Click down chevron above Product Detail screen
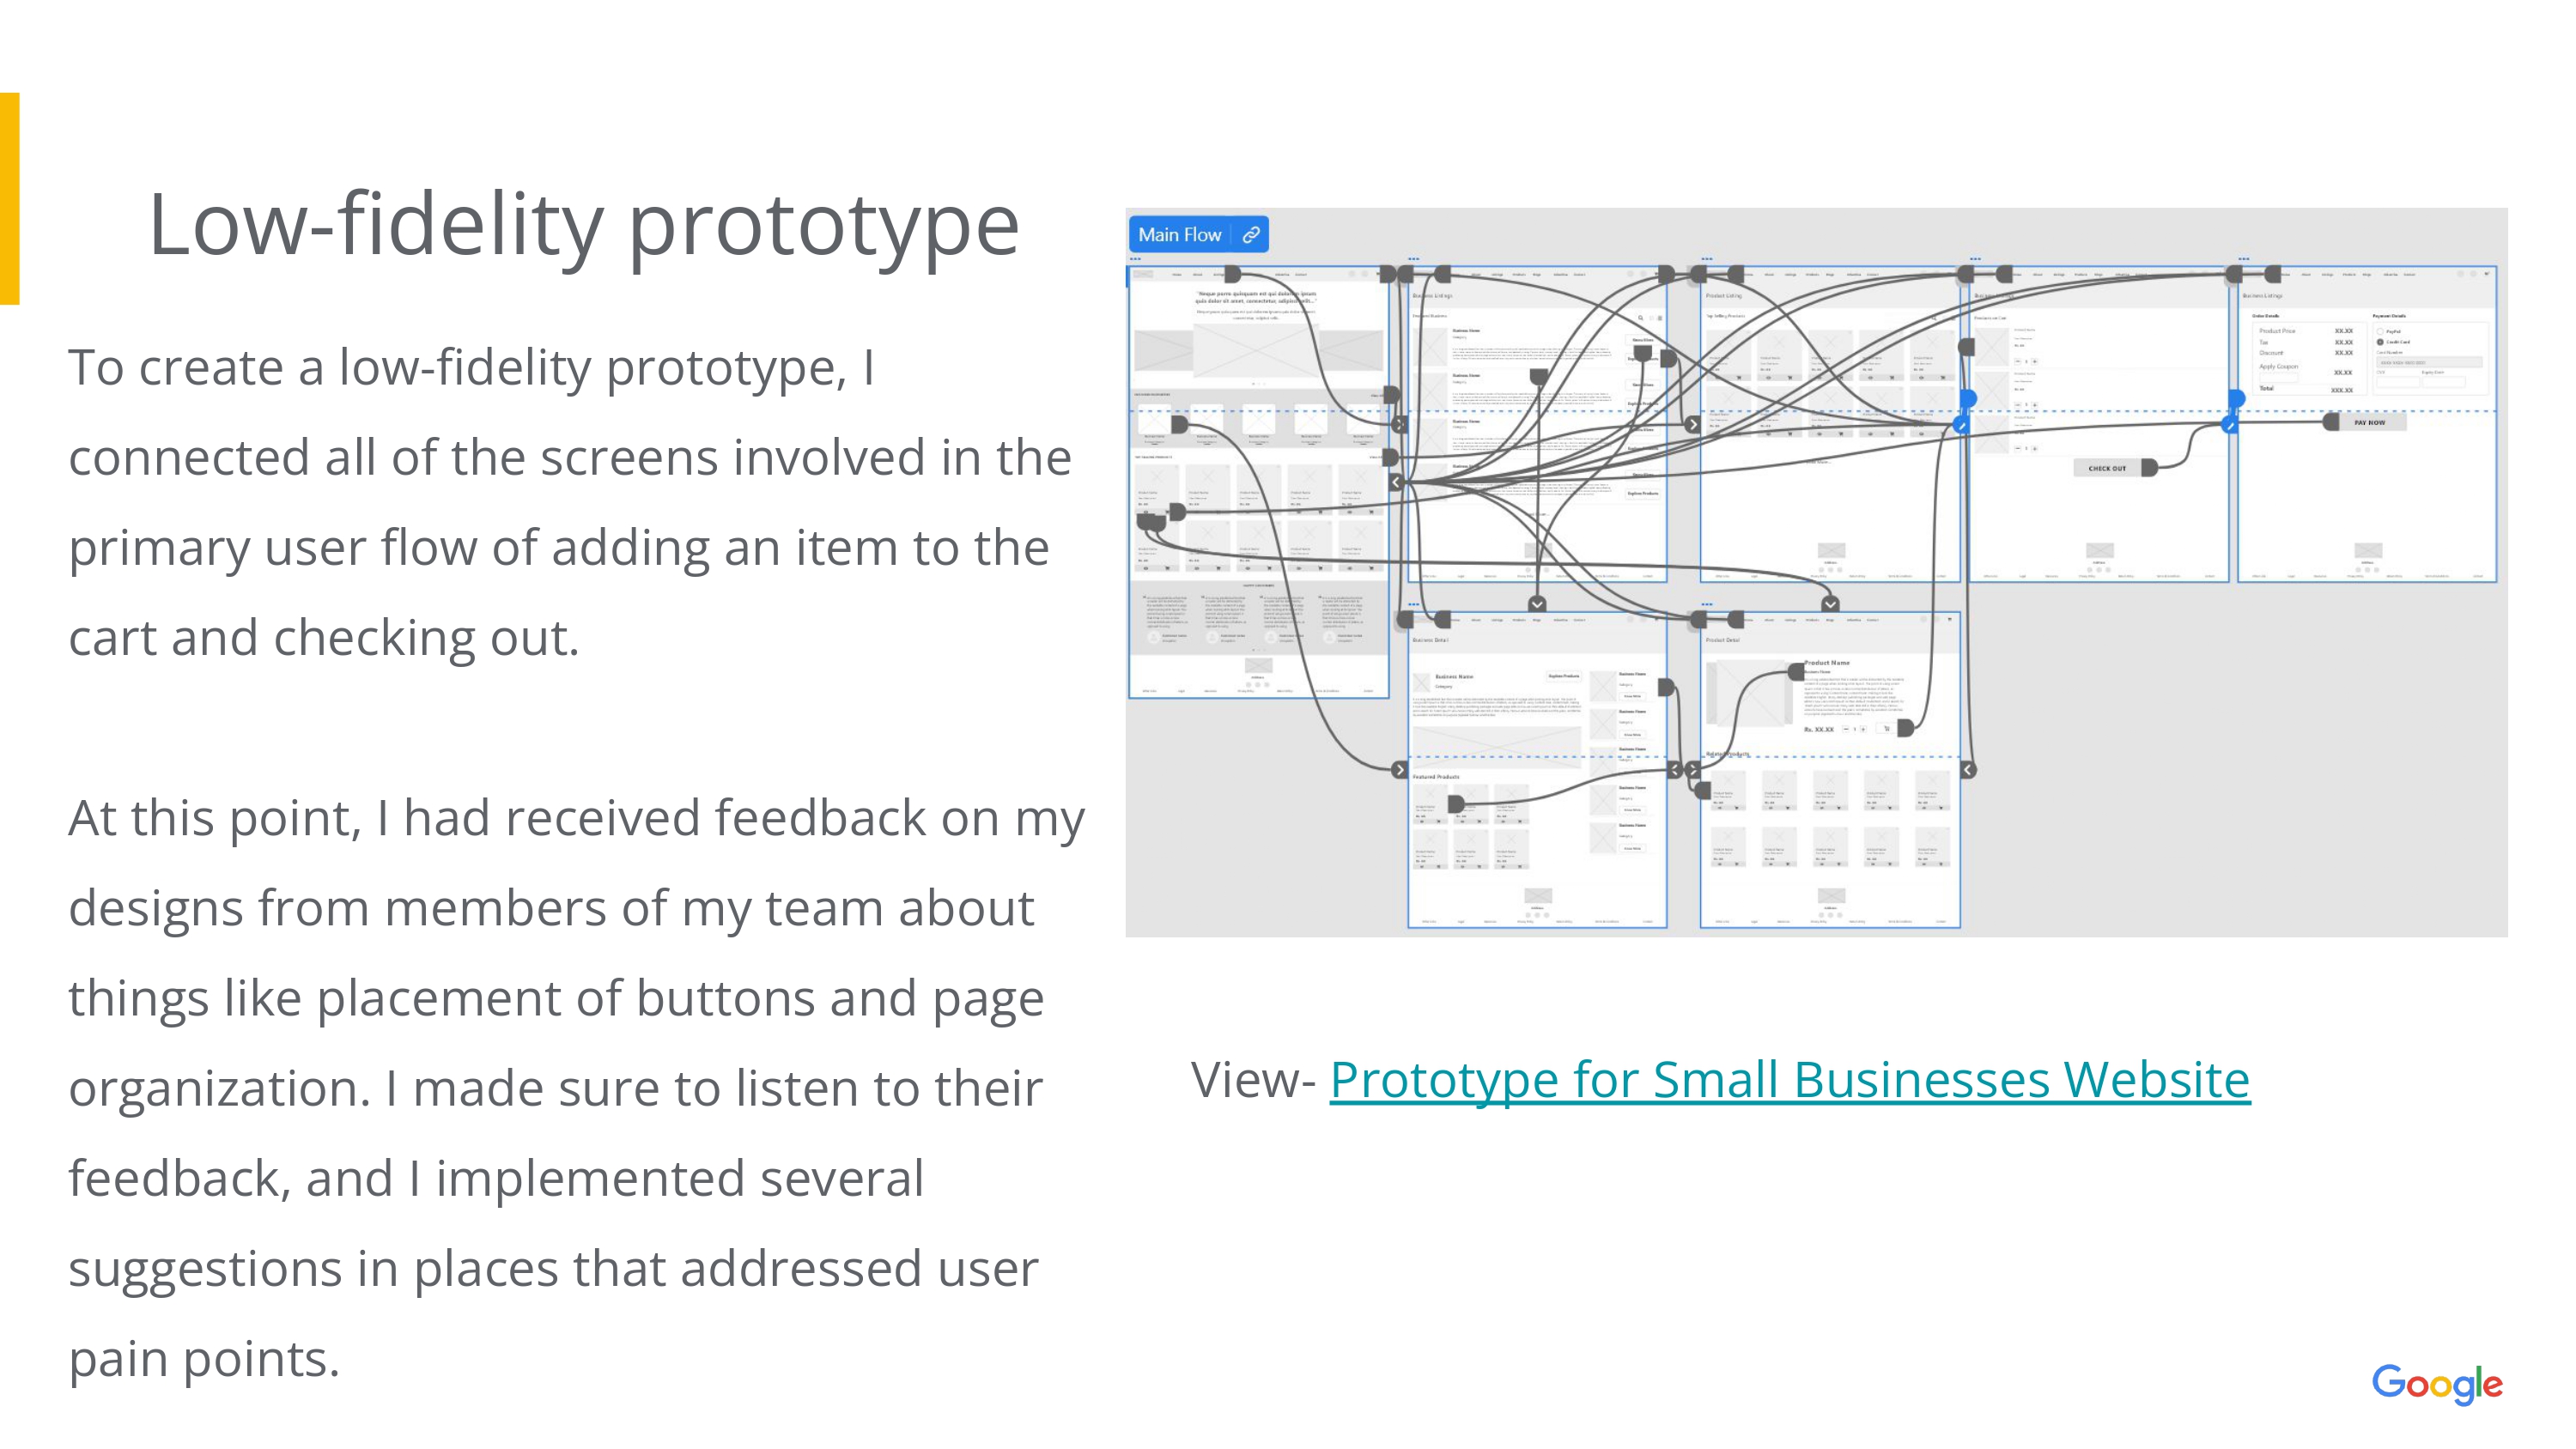Screen dimensions: 2576x1449 point(1830,604)
